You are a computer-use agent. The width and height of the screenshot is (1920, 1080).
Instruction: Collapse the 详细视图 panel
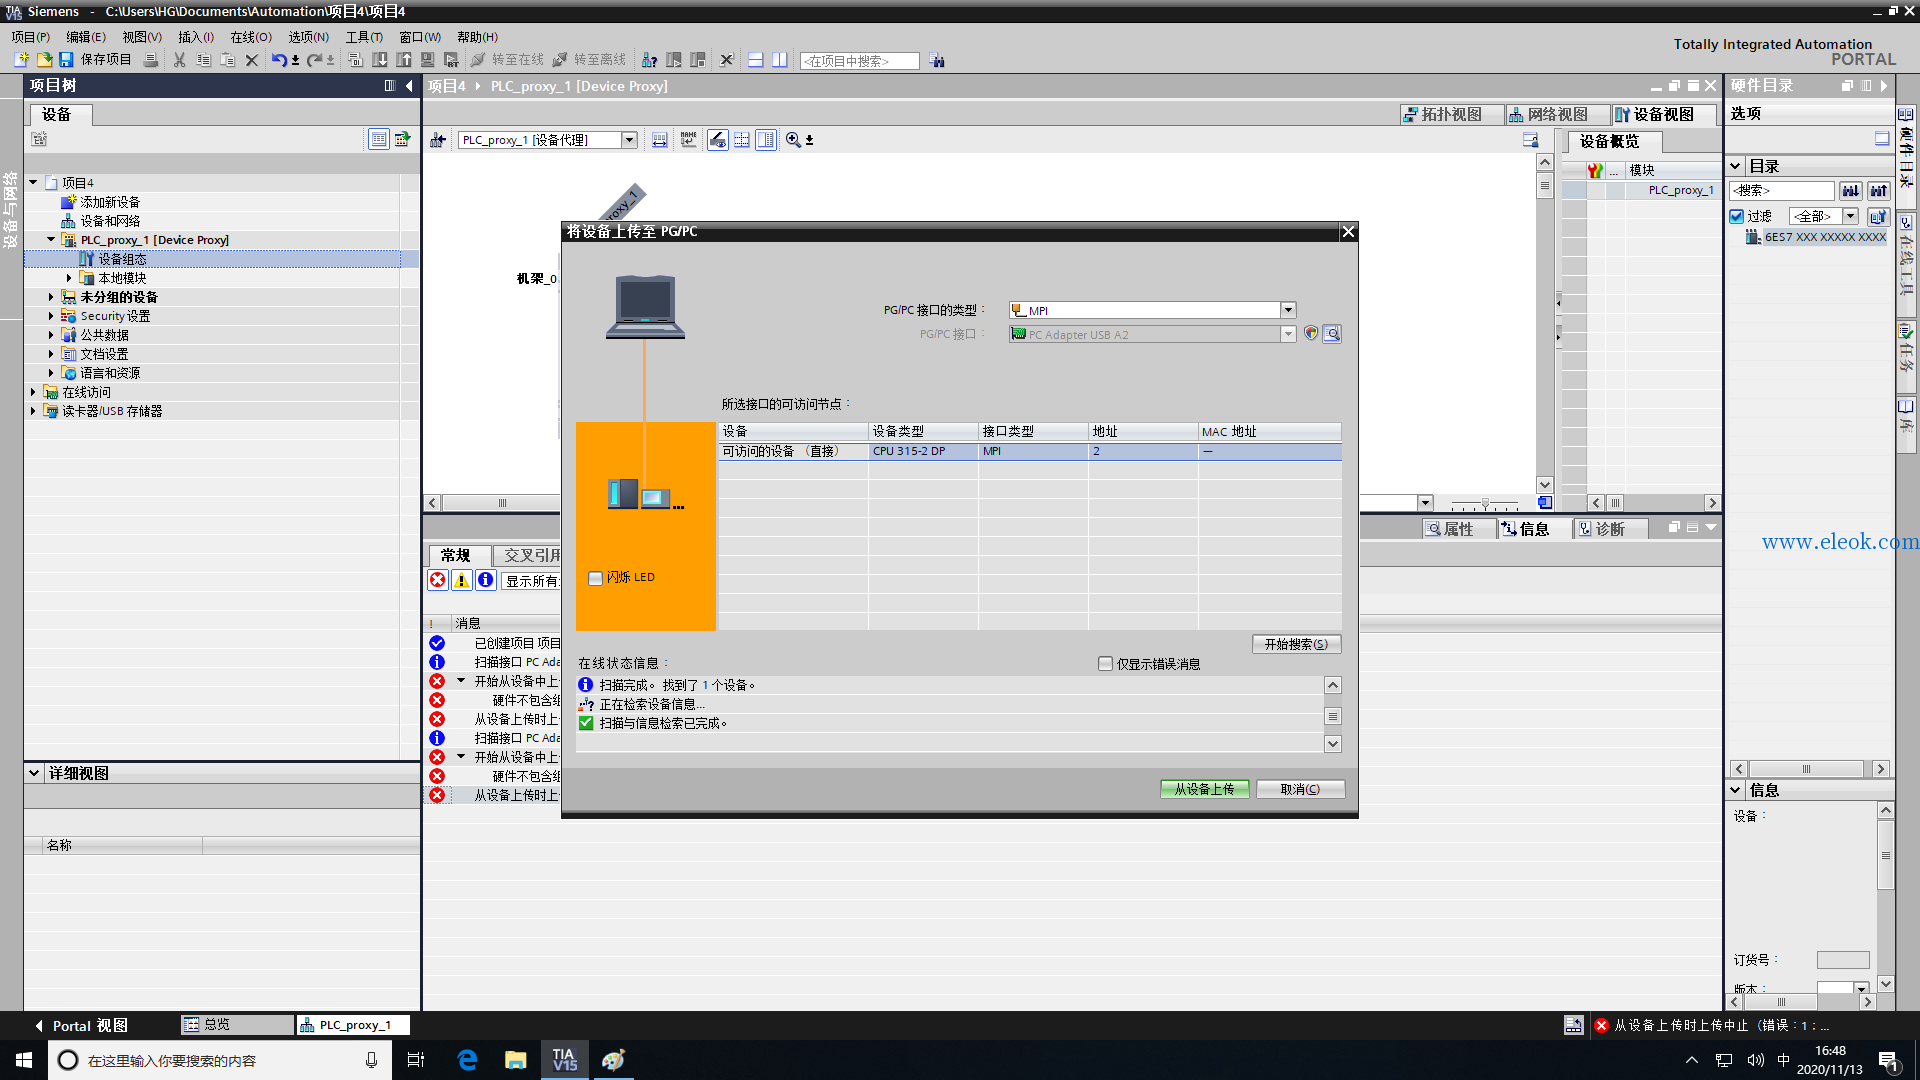[34, 773]
